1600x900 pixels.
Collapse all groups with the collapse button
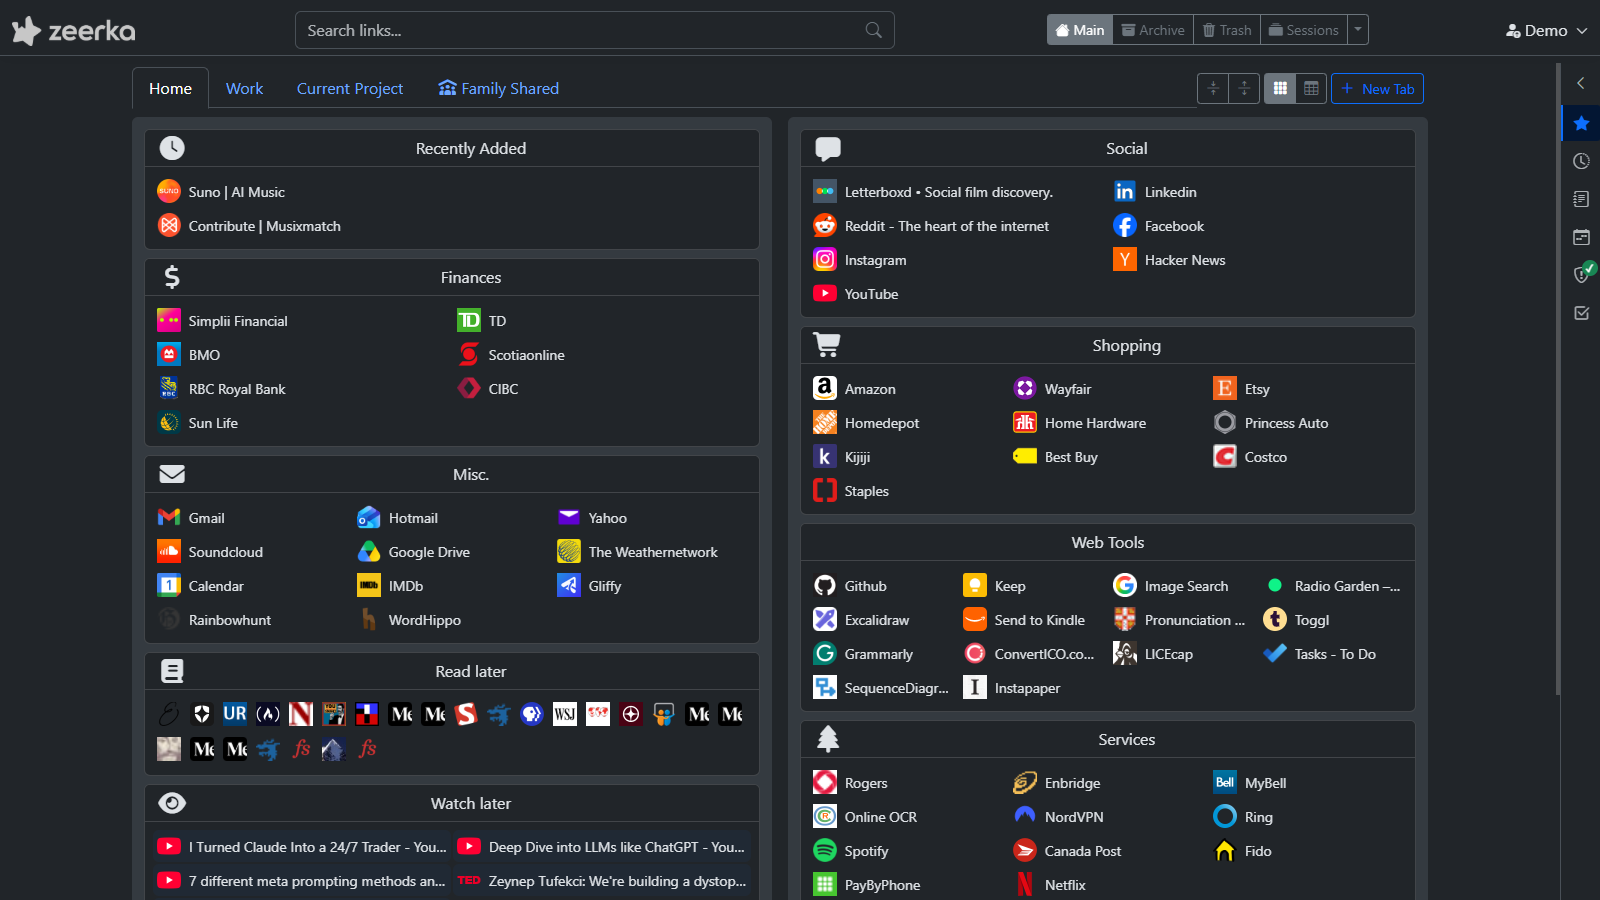click(1213, 88)
